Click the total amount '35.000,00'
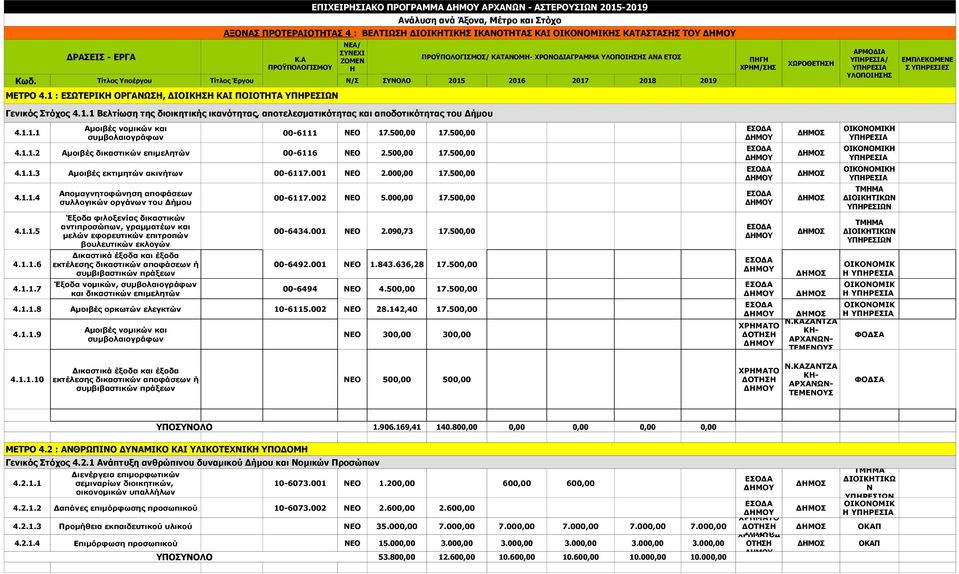This screenshot has width=959, height=574. 397,526
